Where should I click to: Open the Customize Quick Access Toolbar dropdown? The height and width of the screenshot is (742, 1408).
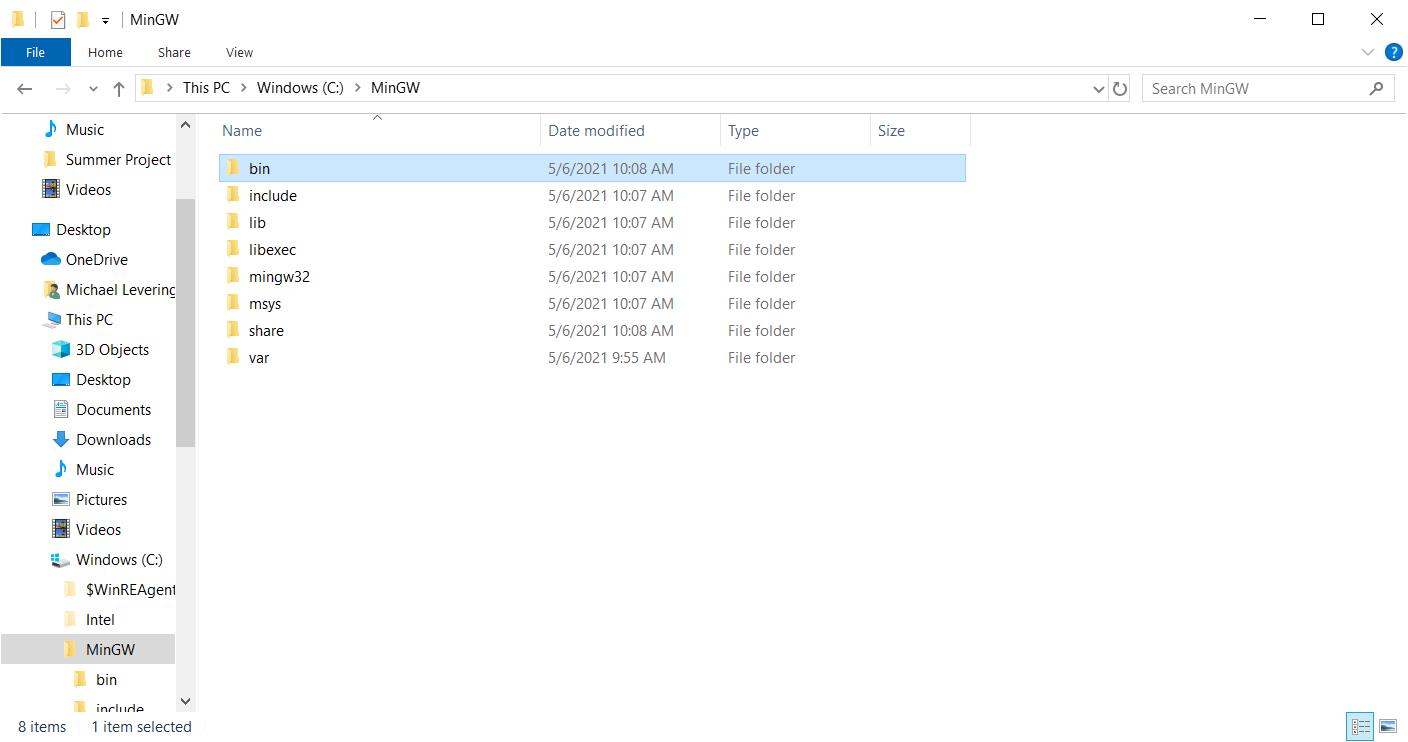105,20
